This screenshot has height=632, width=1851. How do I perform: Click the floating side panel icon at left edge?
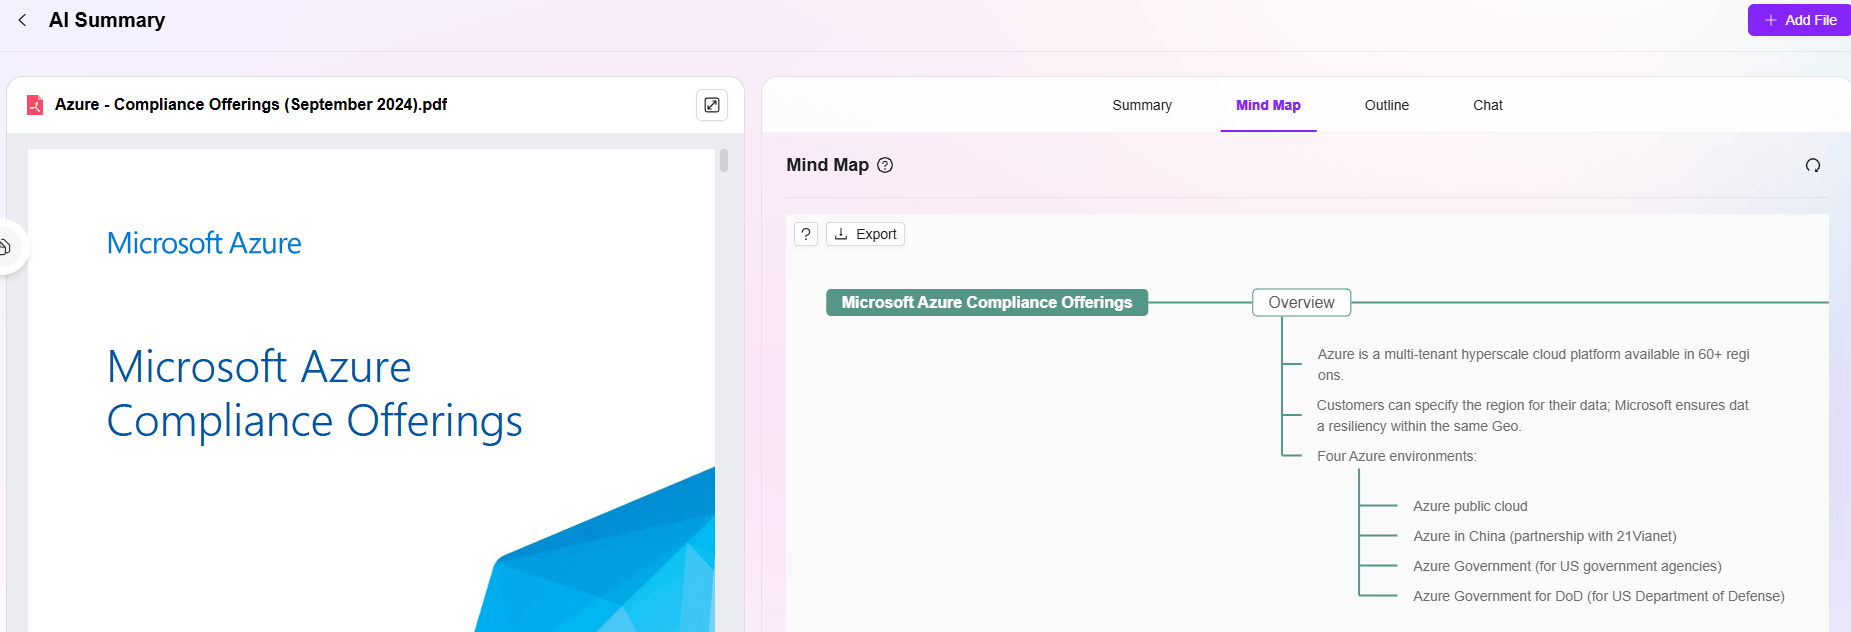[x=8, y=246]
